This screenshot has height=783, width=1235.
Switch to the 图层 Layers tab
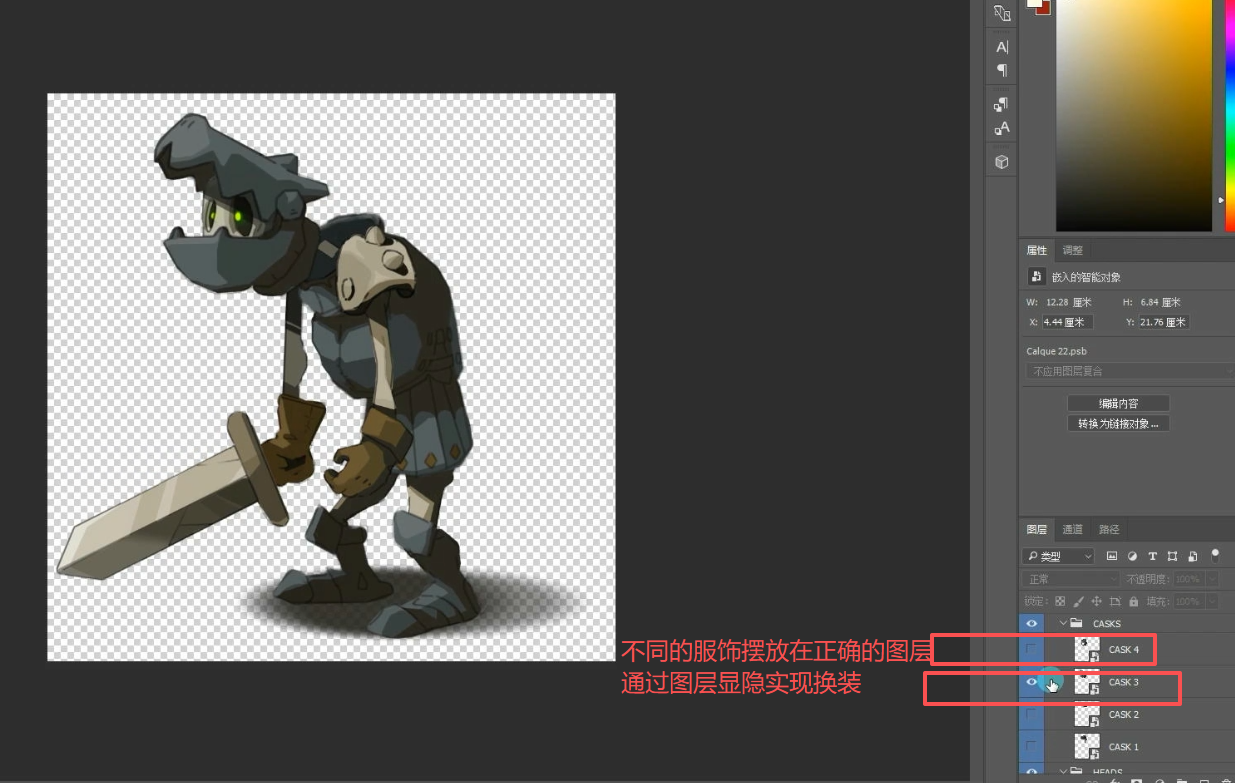[x=1037, y=529]
